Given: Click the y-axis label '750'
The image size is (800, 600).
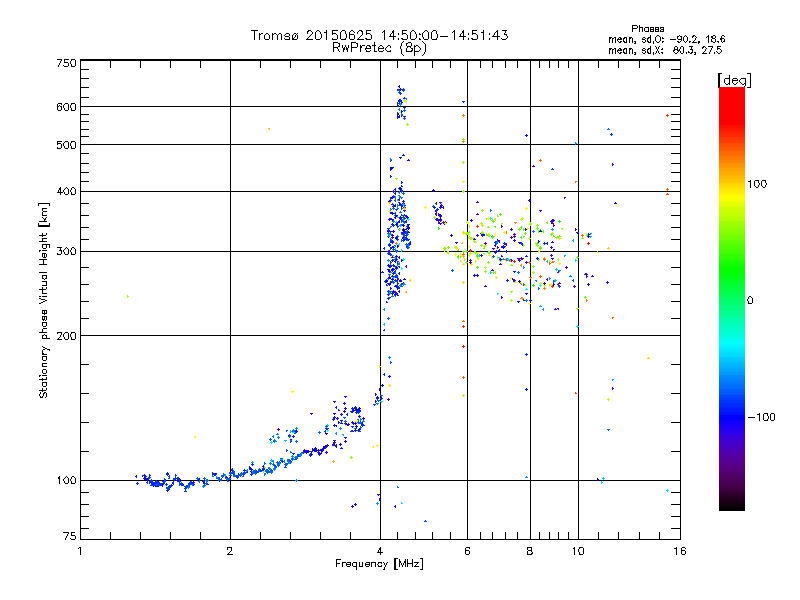Looking at the screenshot, I should coord(66,63).
